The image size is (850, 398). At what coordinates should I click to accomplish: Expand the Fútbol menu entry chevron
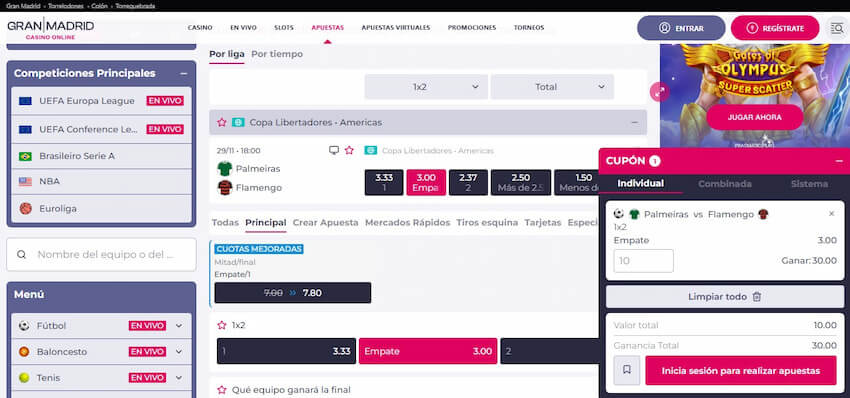[x=179, y=326]
